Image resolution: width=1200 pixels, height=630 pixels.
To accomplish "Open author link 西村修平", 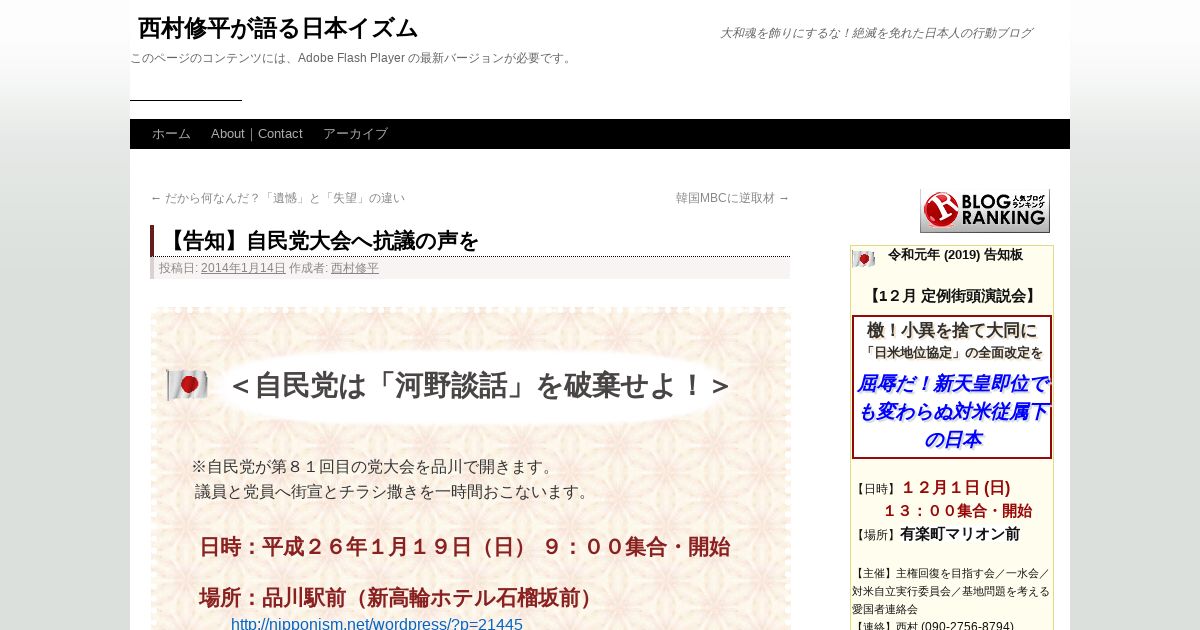I will click(x=355, y=268).
